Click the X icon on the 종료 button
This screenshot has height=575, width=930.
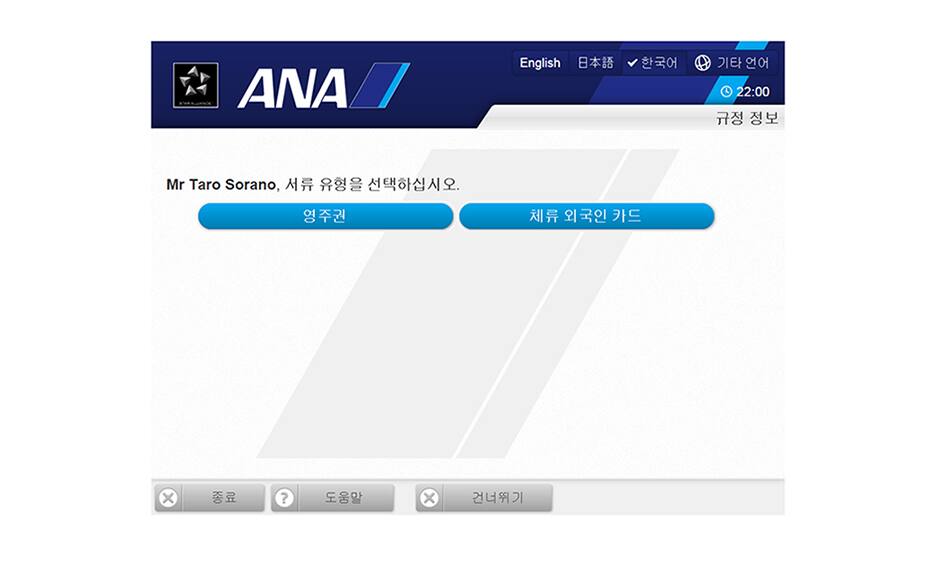click(x=168, y=498)
